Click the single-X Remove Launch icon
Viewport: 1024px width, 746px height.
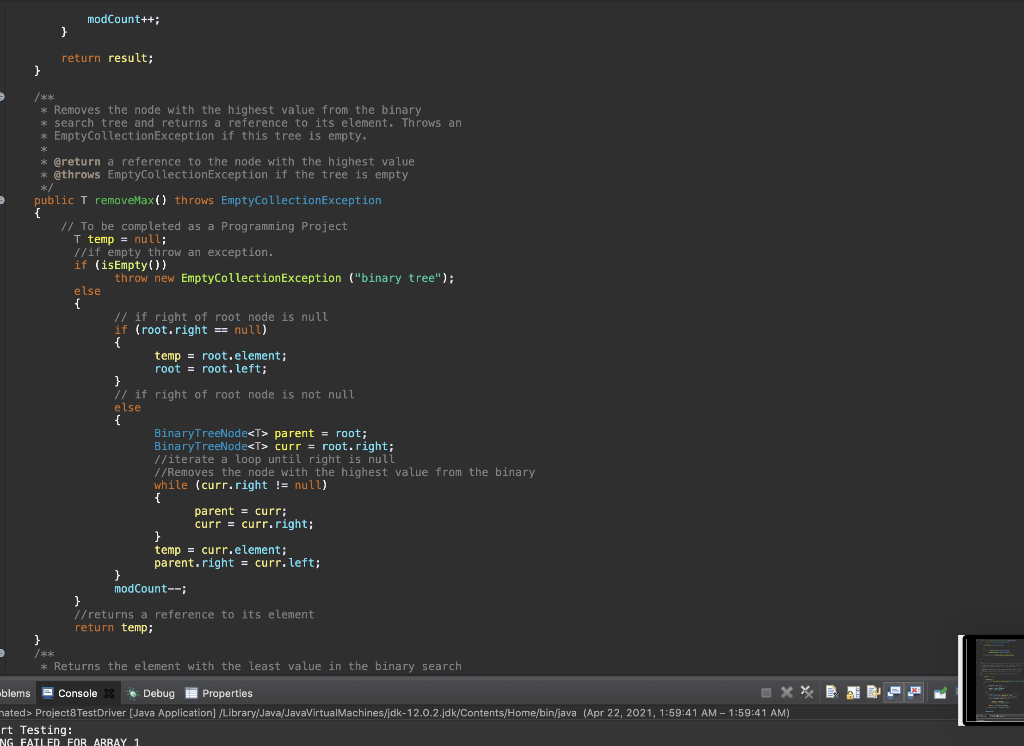[x=786, y=692]
